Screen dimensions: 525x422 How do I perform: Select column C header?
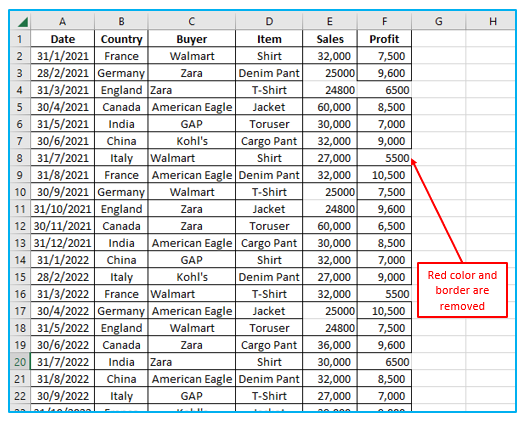[x=192, y=22]
